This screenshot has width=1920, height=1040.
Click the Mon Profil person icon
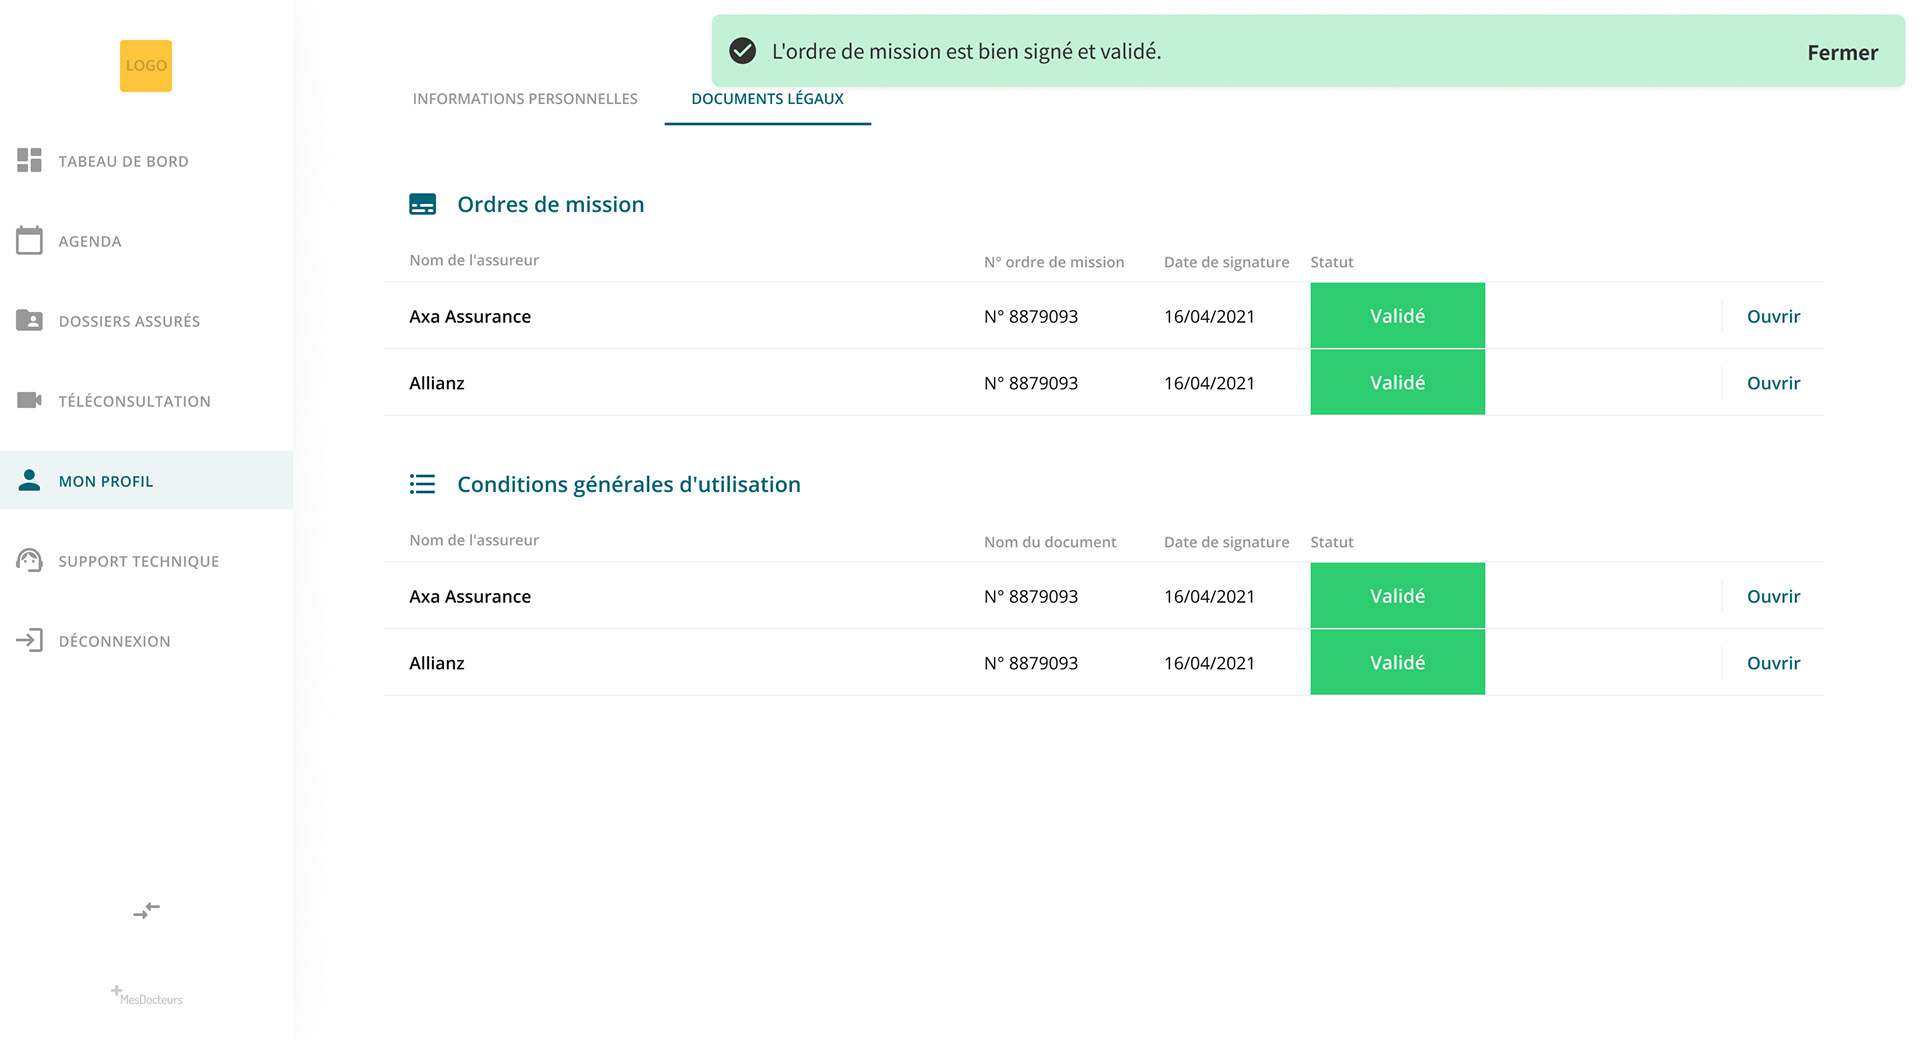pos(29,480)
